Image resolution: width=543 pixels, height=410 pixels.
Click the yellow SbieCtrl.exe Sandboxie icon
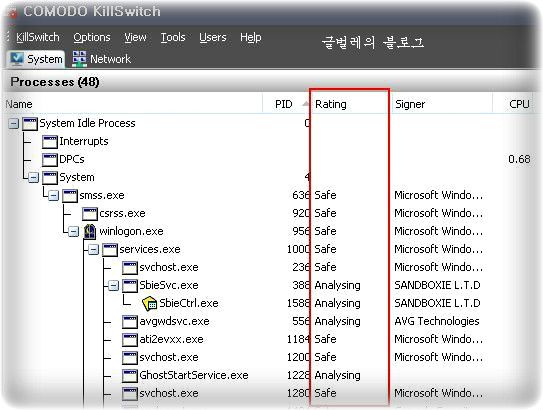point(150,303)
